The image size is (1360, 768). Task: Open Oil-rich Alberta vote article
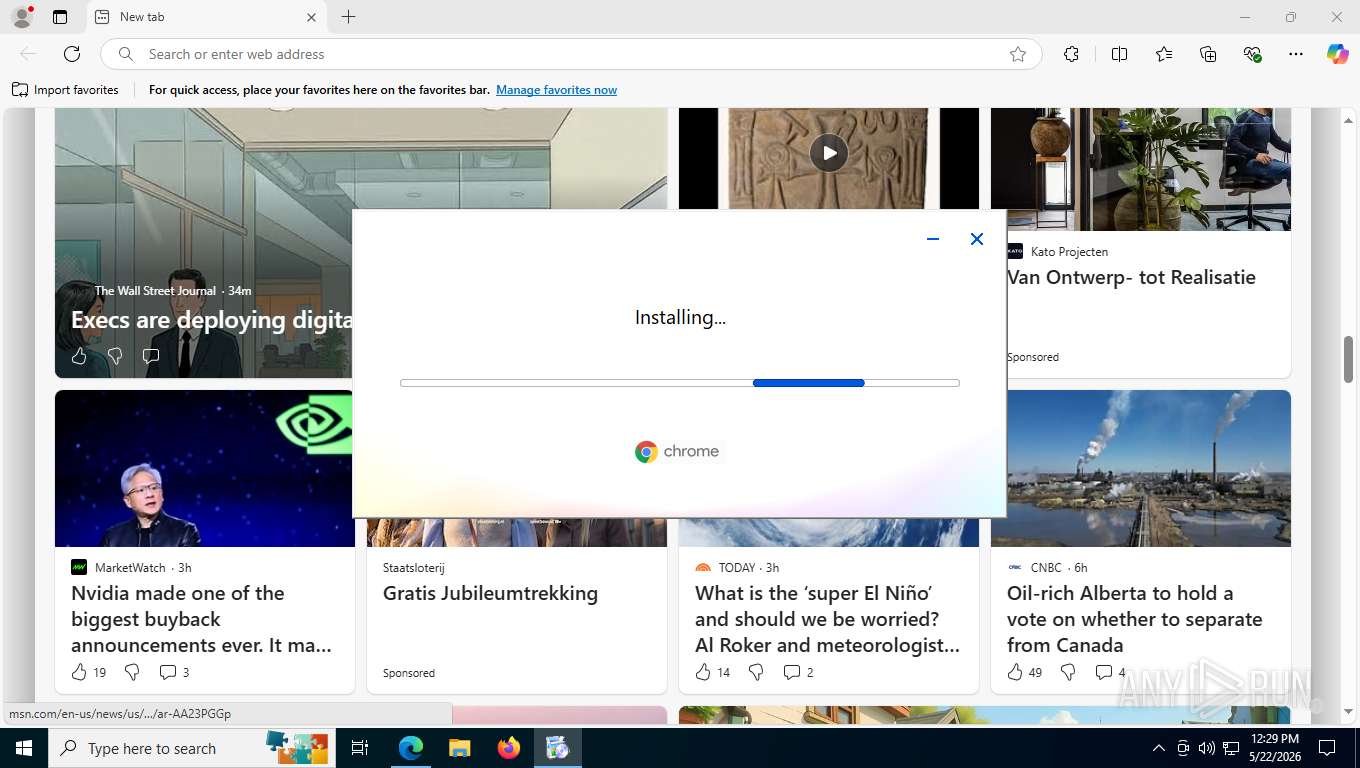(x=1135, y=619)
